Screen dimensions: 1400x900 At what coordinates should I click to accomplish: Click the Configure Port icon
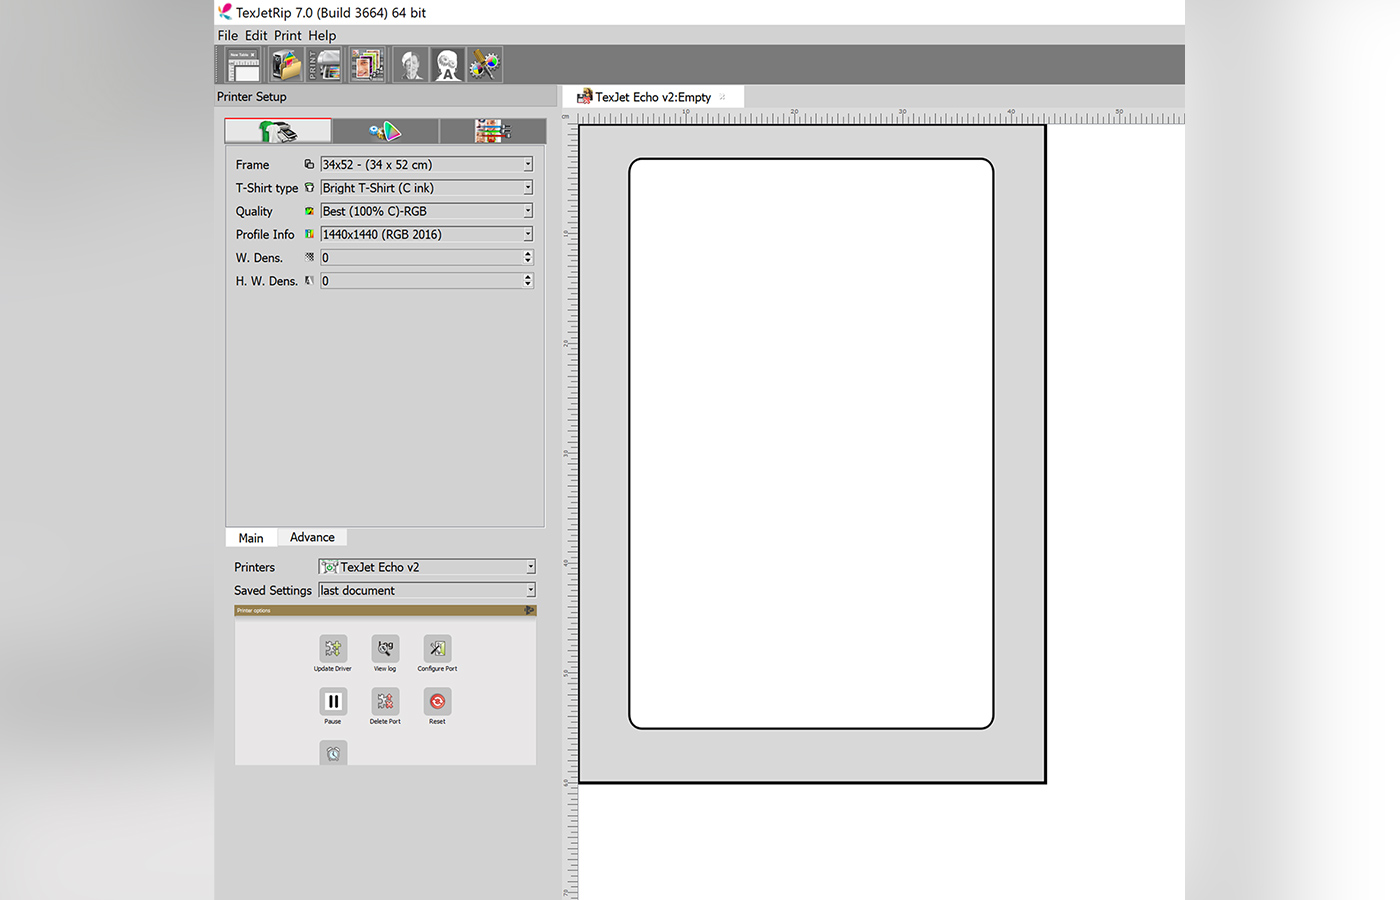(x=437, y=649)
